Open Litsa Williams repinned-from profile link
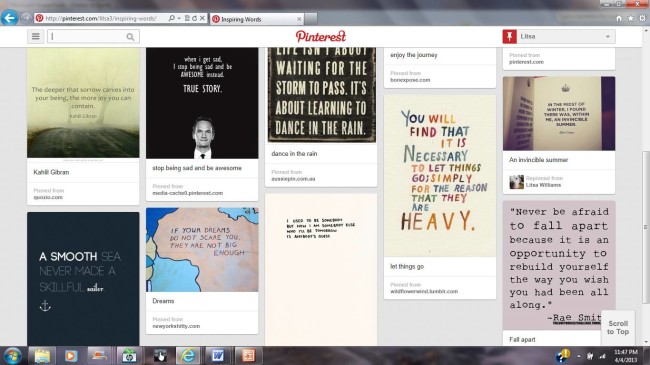The width and height of the screenshot is (650, 365). coord(543,185)
